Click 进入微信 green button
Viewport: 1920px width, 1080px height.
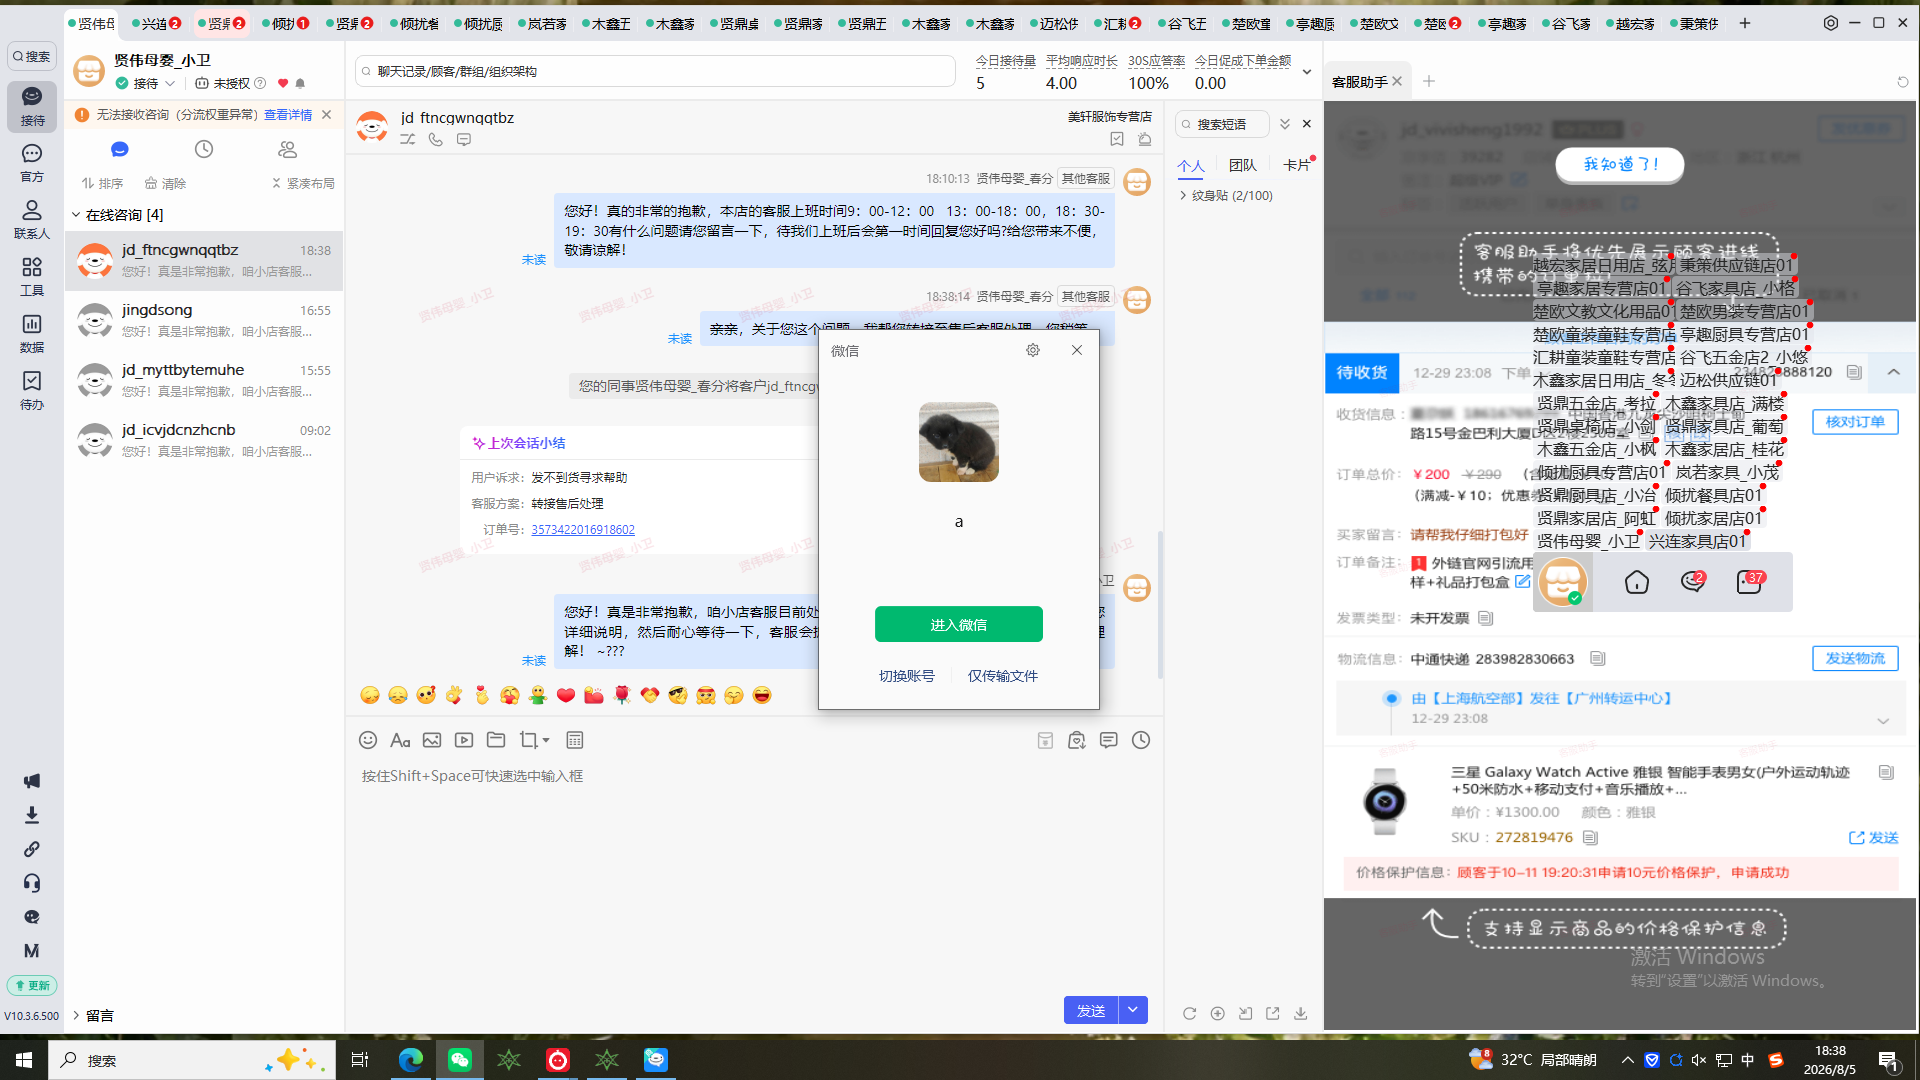(x=959, y=624)
